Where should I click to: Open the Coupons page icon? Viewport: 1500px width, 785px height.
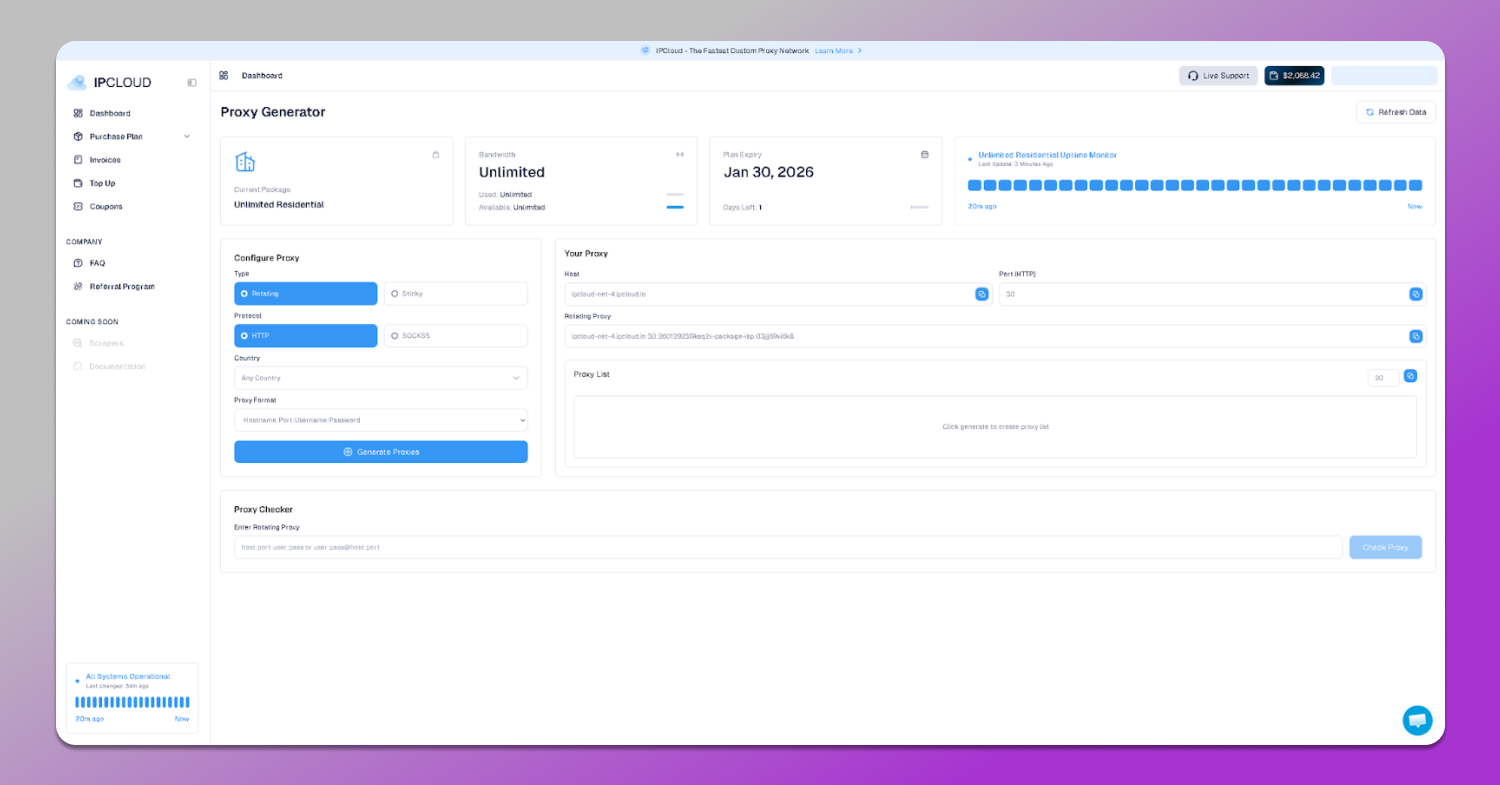[x=80, y=206]
